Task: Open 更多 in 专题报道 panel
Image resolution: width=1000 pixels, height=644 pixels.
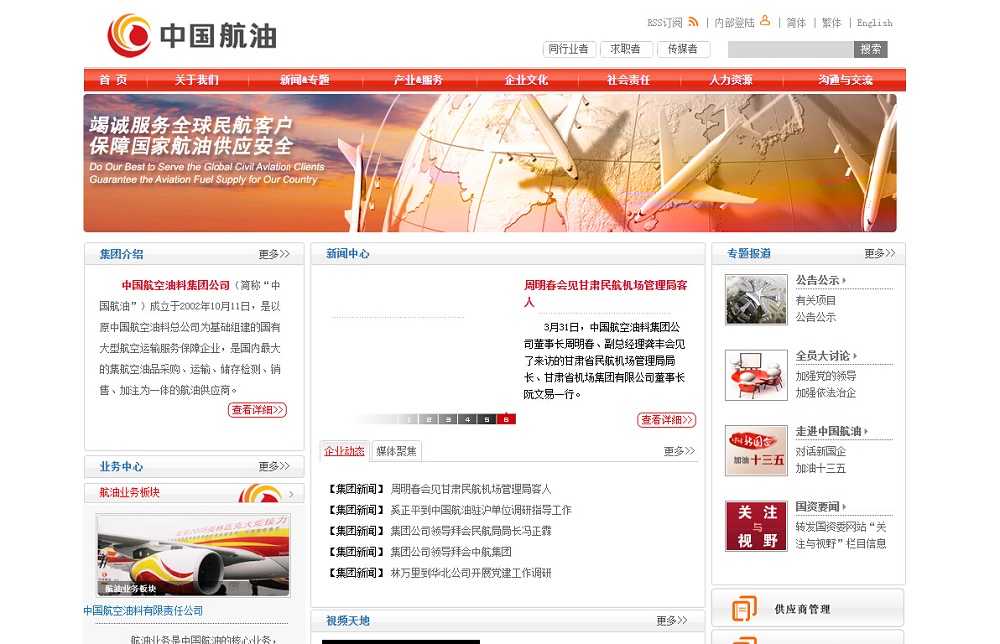Action: click(880, 254)
